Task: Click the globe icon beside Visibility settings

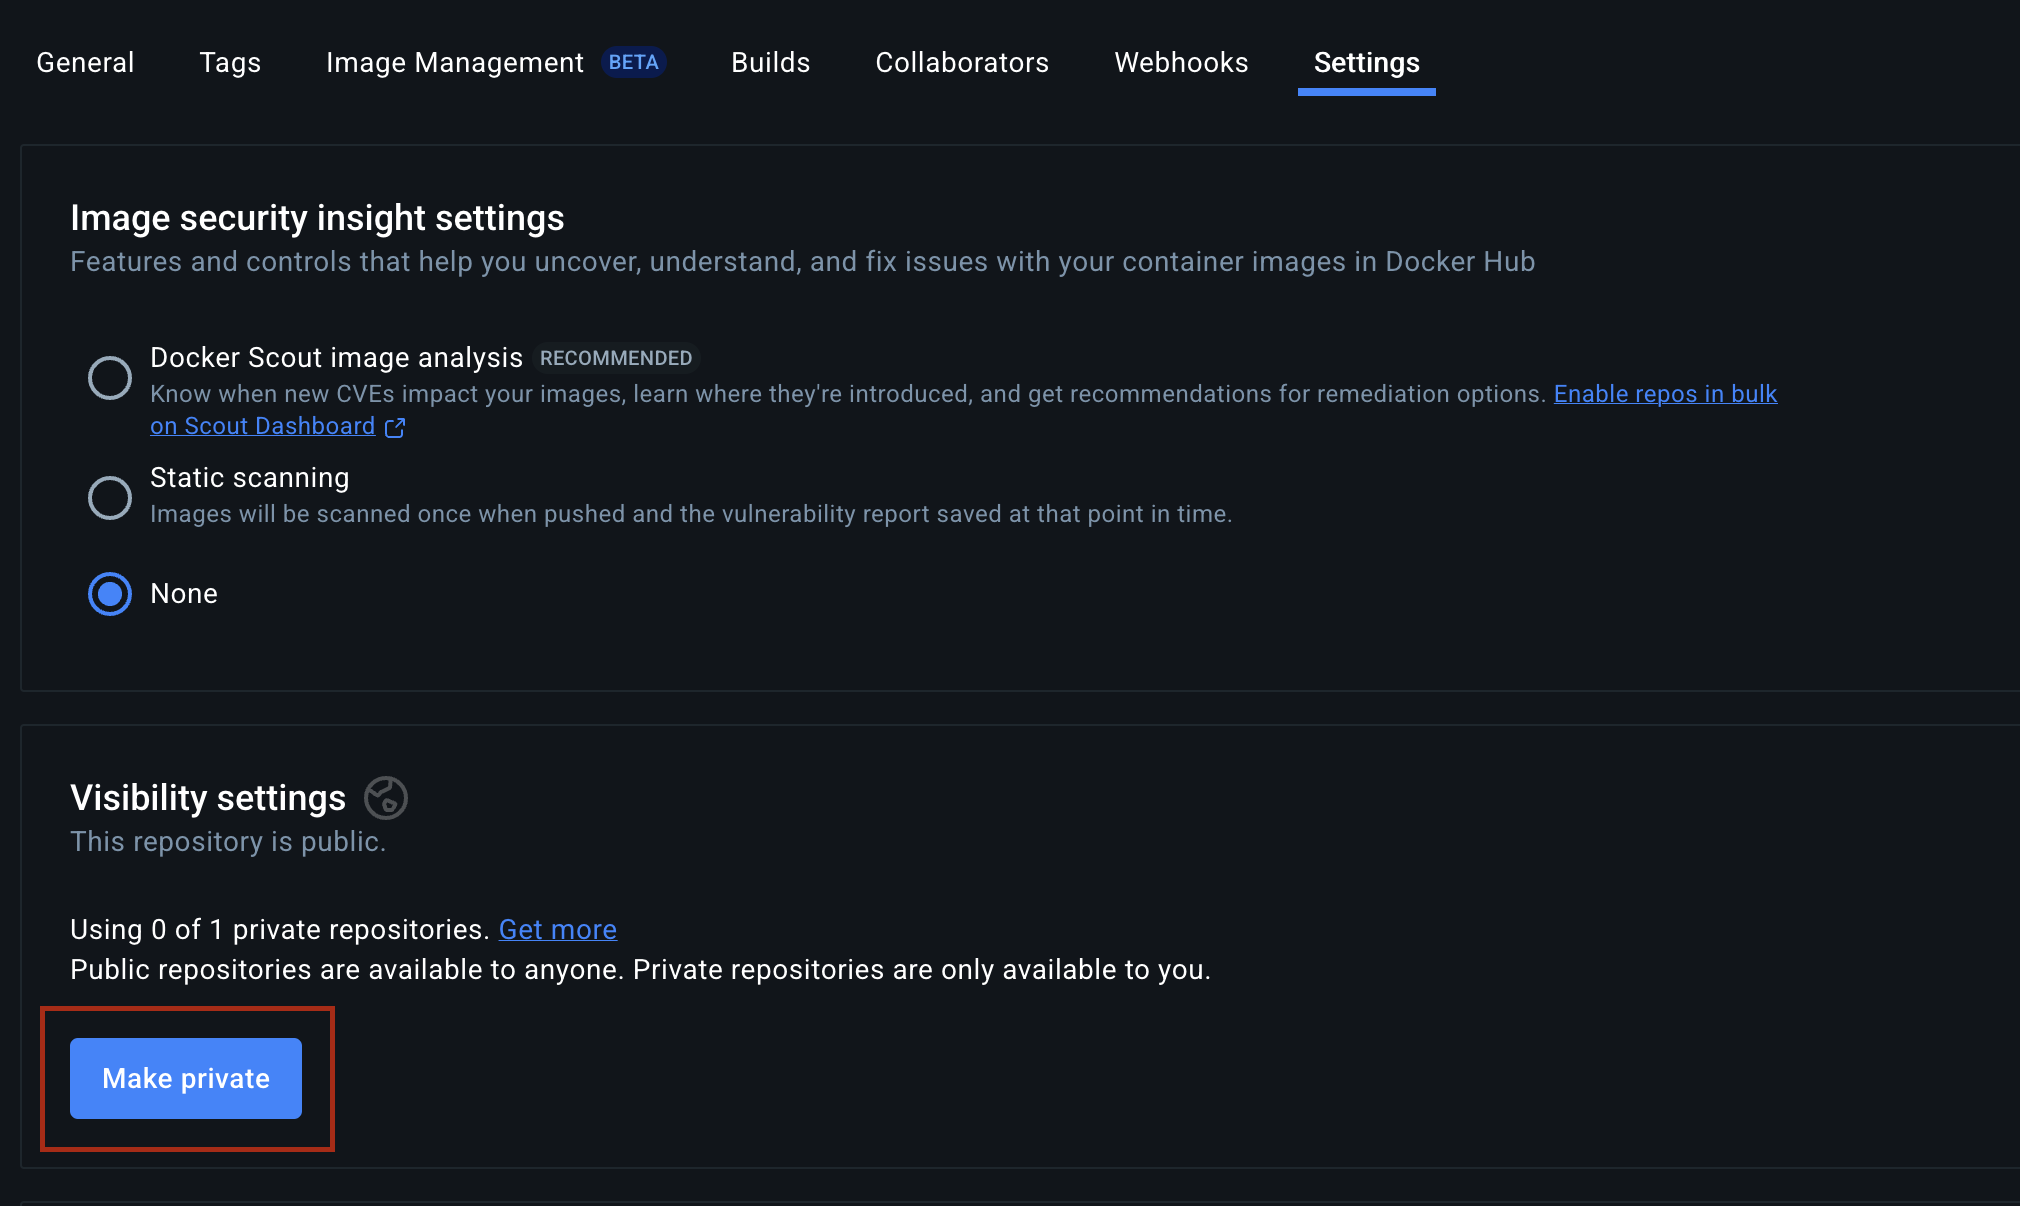Action: [386, 798]
